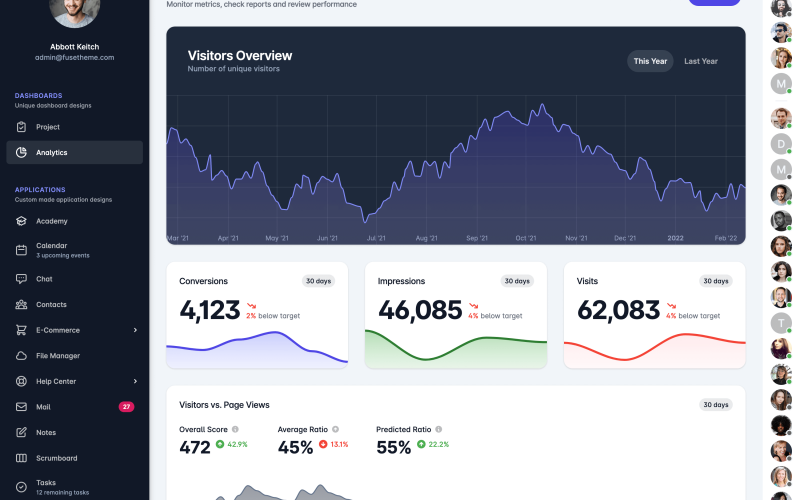Viewport: 800px width, 500px height.
Task: Open the Mail envelope icon
Action: [21, 407]
